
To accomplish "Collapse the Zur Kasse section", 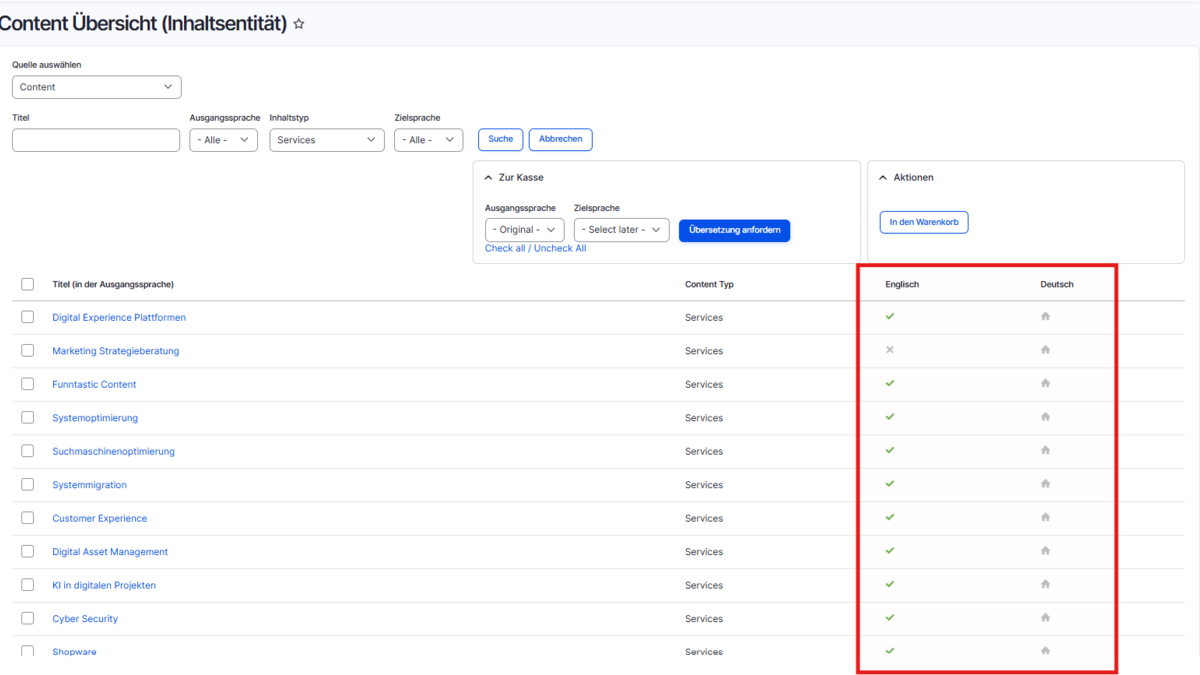I will (x=489, y=178).
